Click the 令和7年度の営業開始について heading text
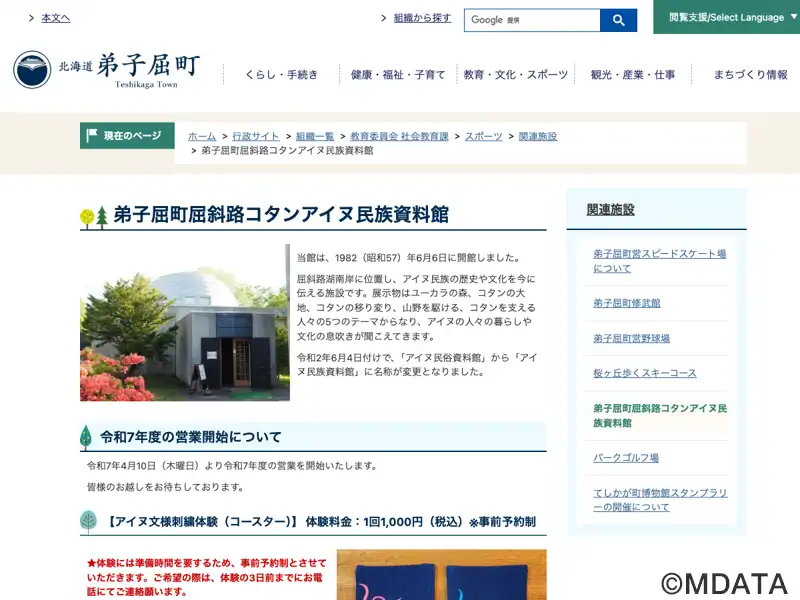This screenshot has height=600, width=800. 191,437
